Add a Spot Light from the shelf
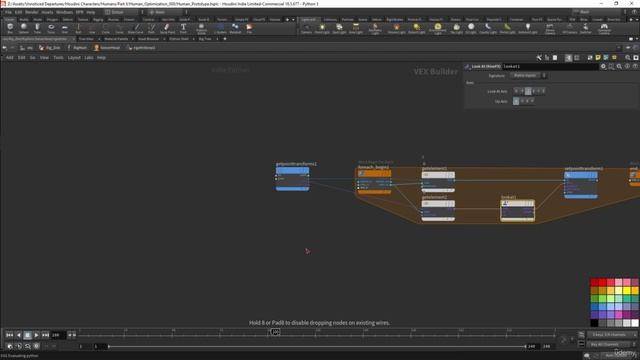The width and height of the screenshot is (640, 360). (x=339, y=28)
